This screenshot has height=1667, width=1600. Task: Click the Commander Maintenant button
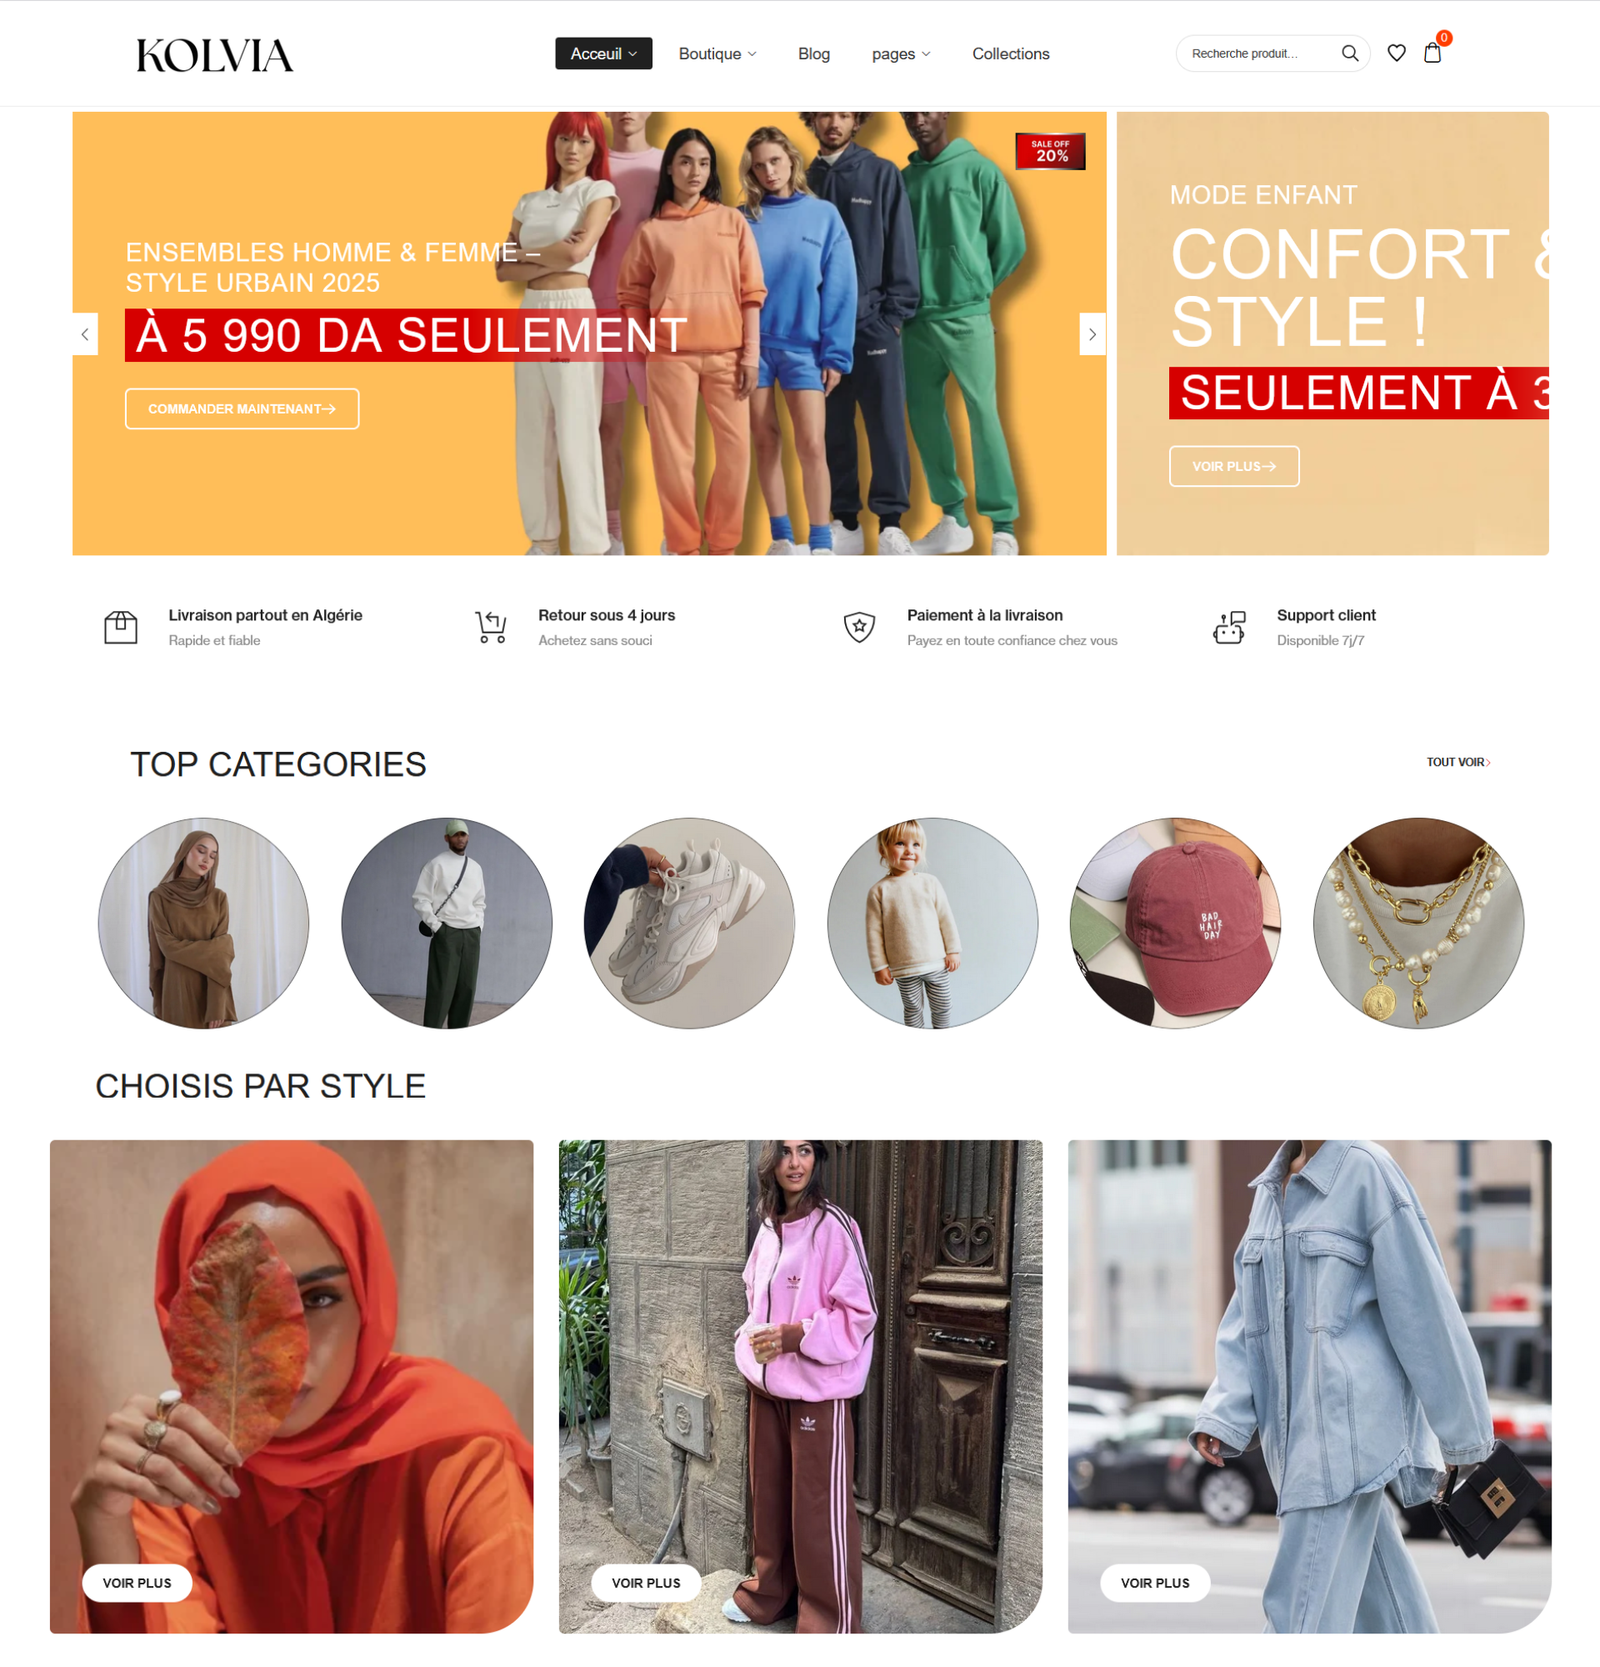coord(242,409)
